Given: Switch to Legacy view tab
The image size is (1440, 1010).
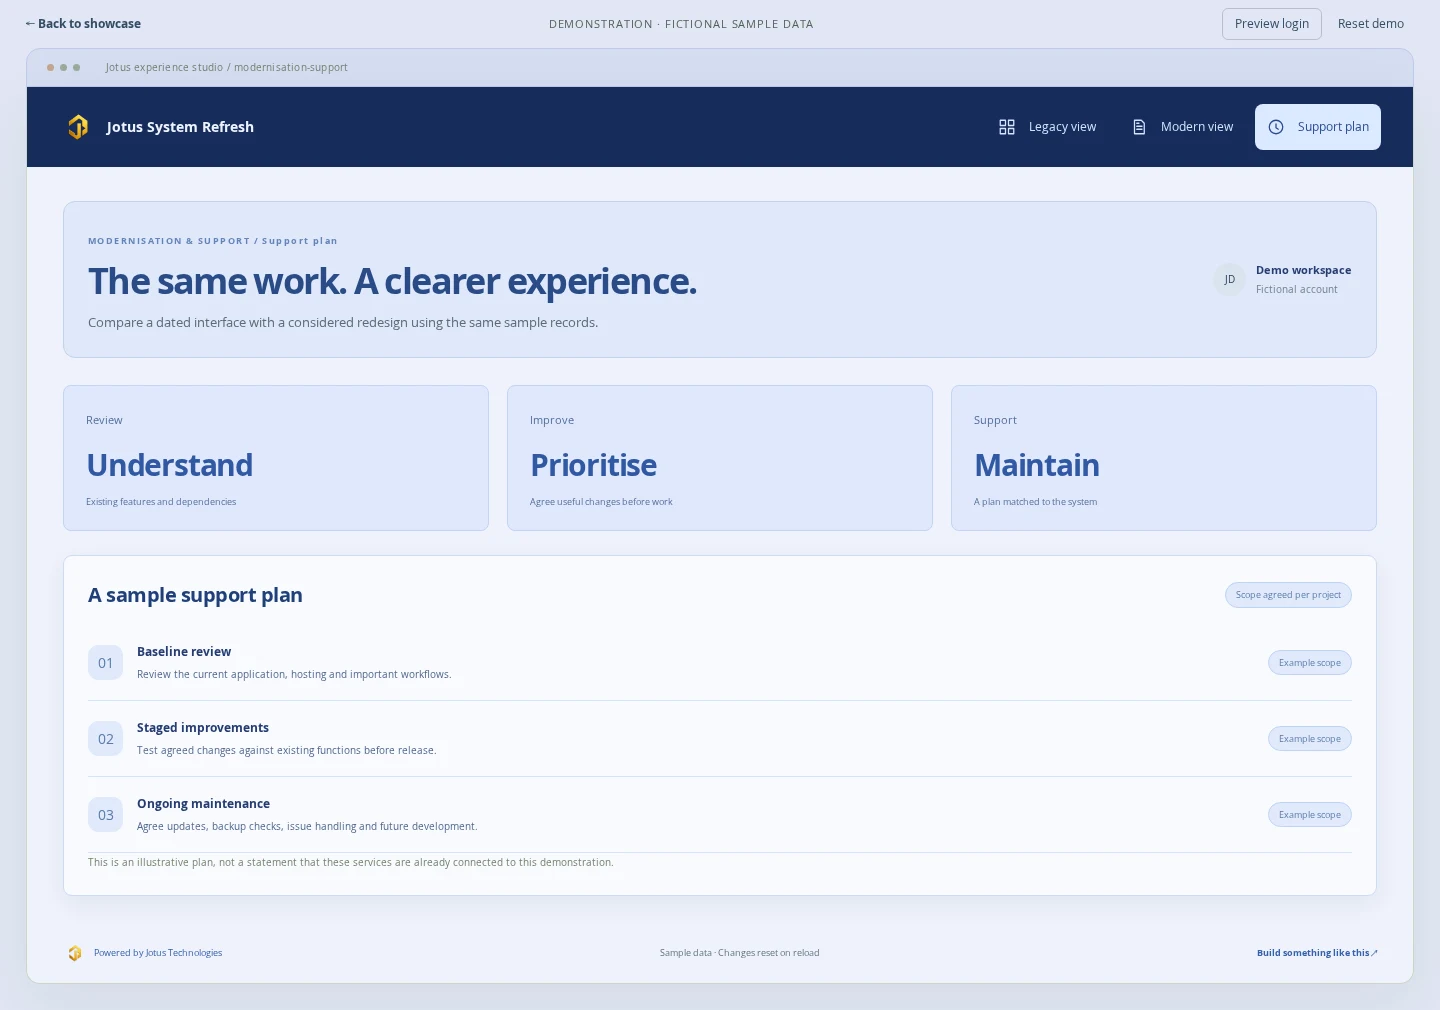Looking at the screenshot, I should click(x=1047, y=127).
